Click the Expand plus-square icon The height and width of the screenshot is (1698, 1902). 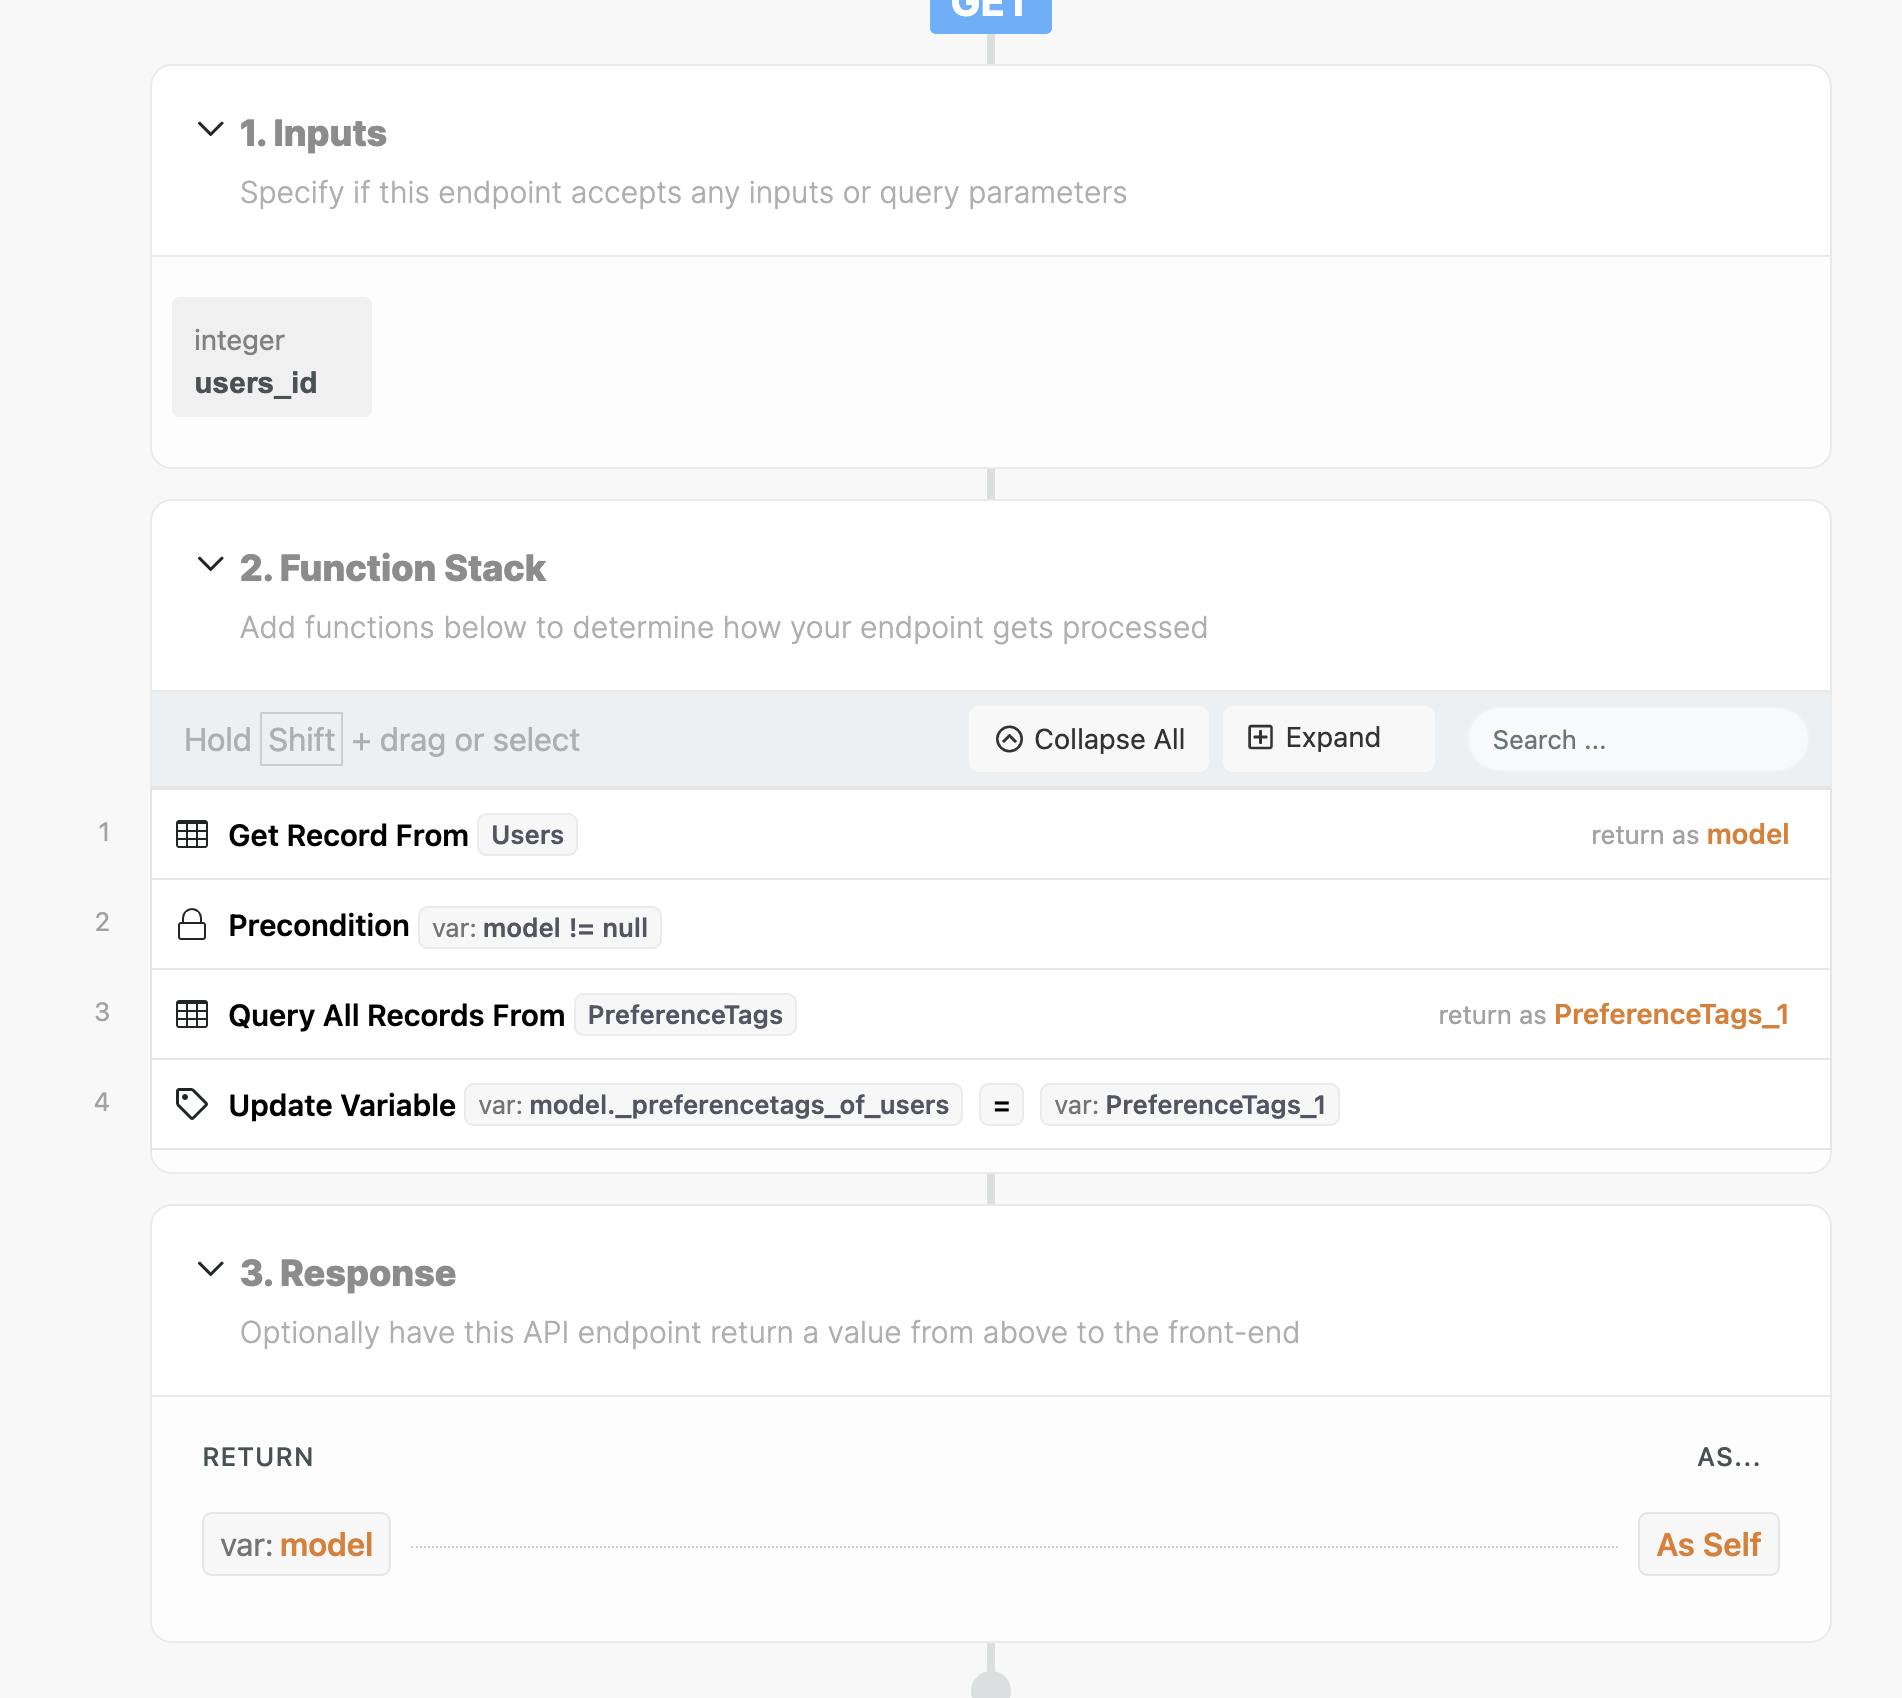click(1260, 737)
